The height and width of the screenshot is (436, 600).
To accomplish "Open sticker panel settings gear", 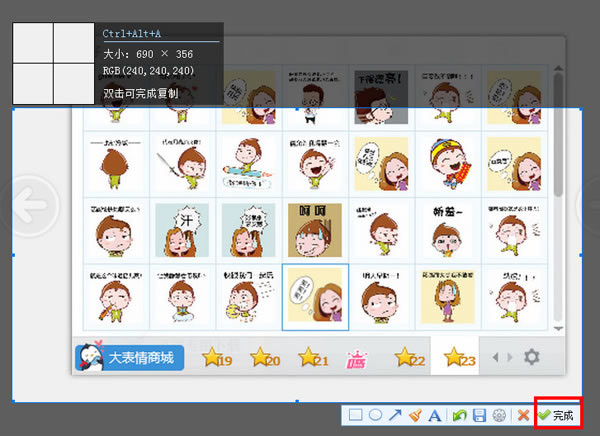I will click(532, 357).
